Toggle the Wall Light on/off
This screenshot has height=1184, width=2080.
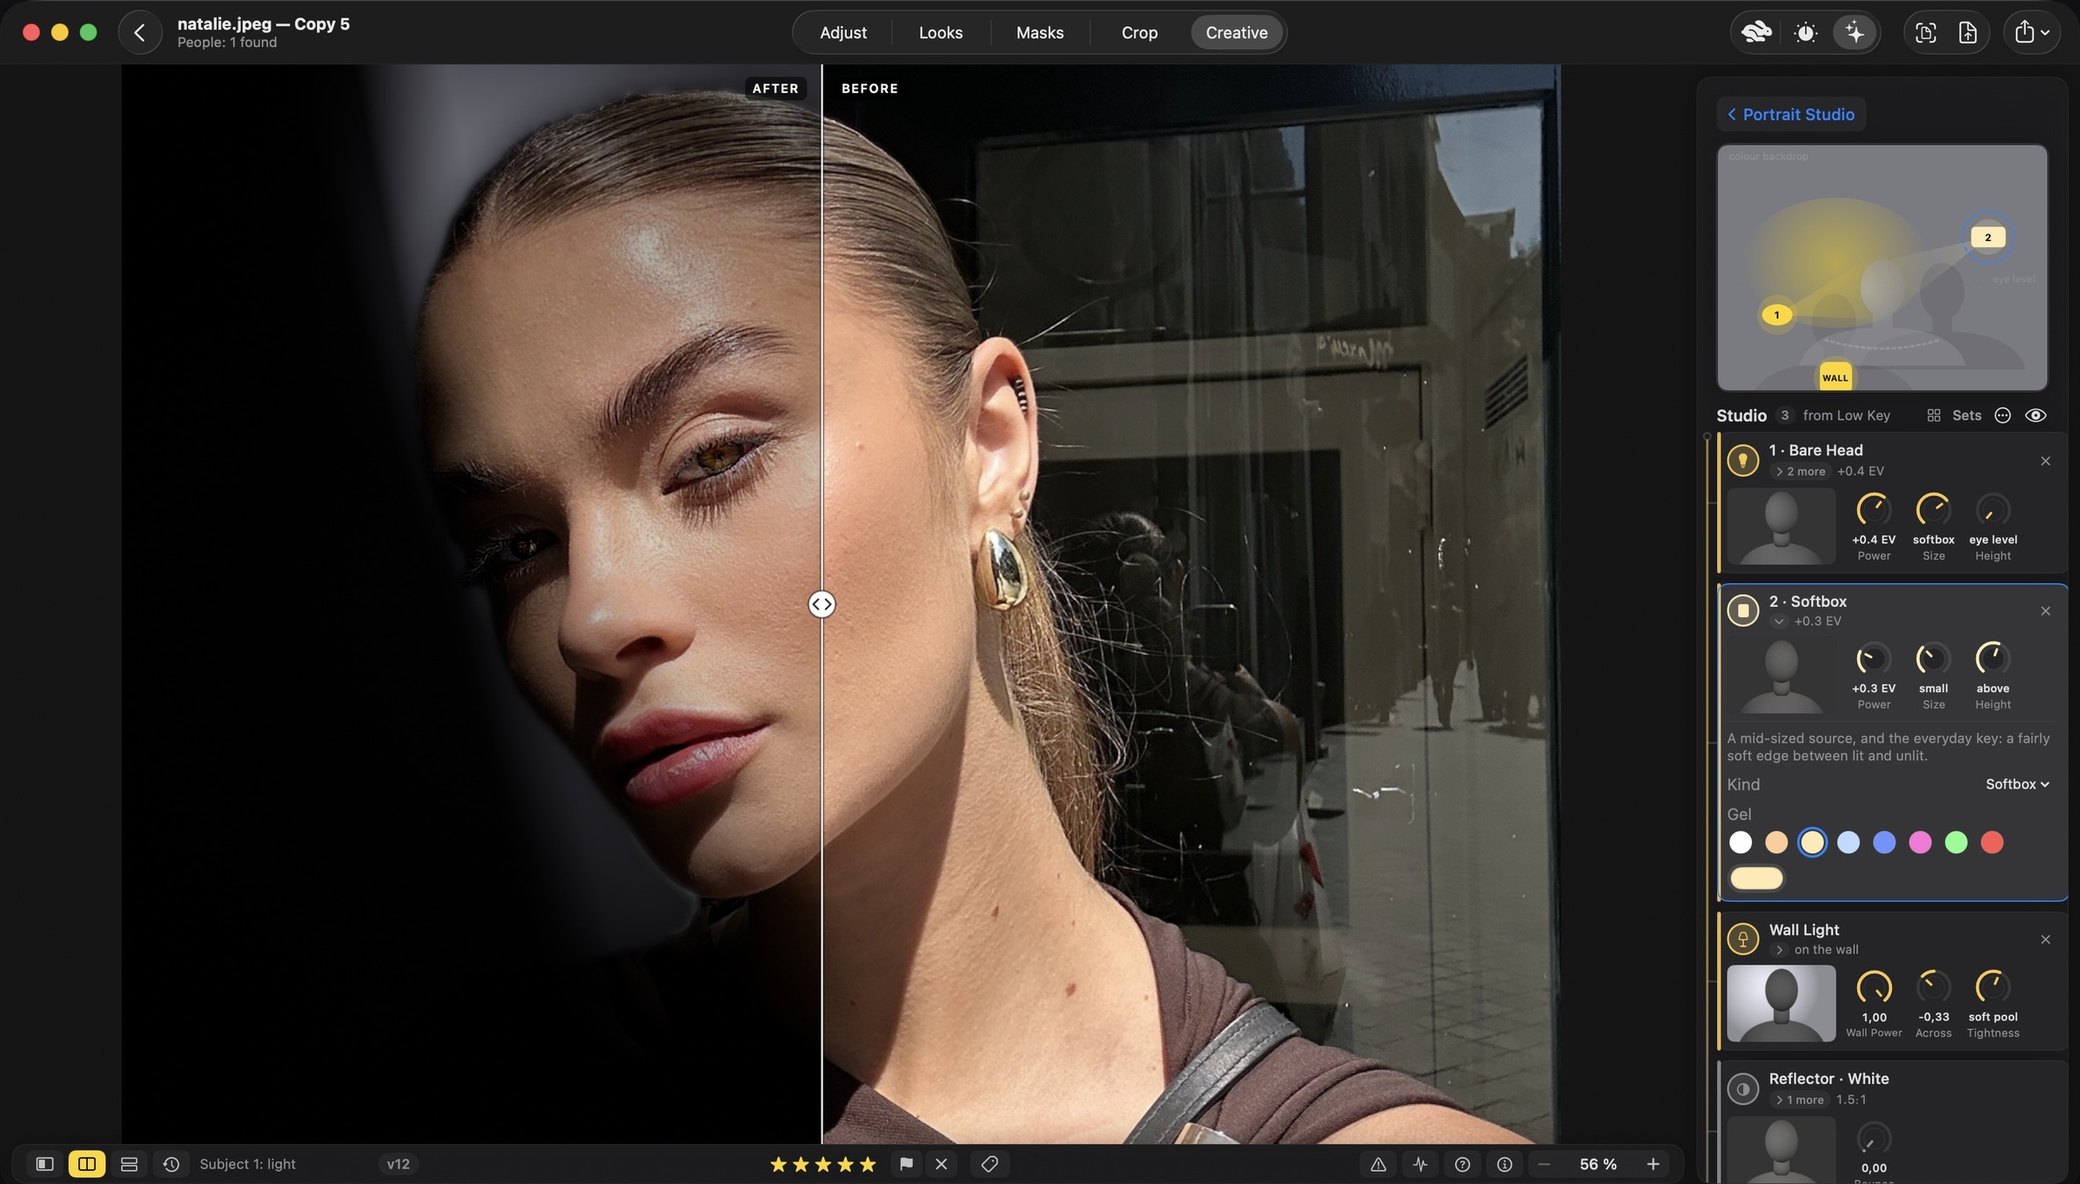(1743, 939)
